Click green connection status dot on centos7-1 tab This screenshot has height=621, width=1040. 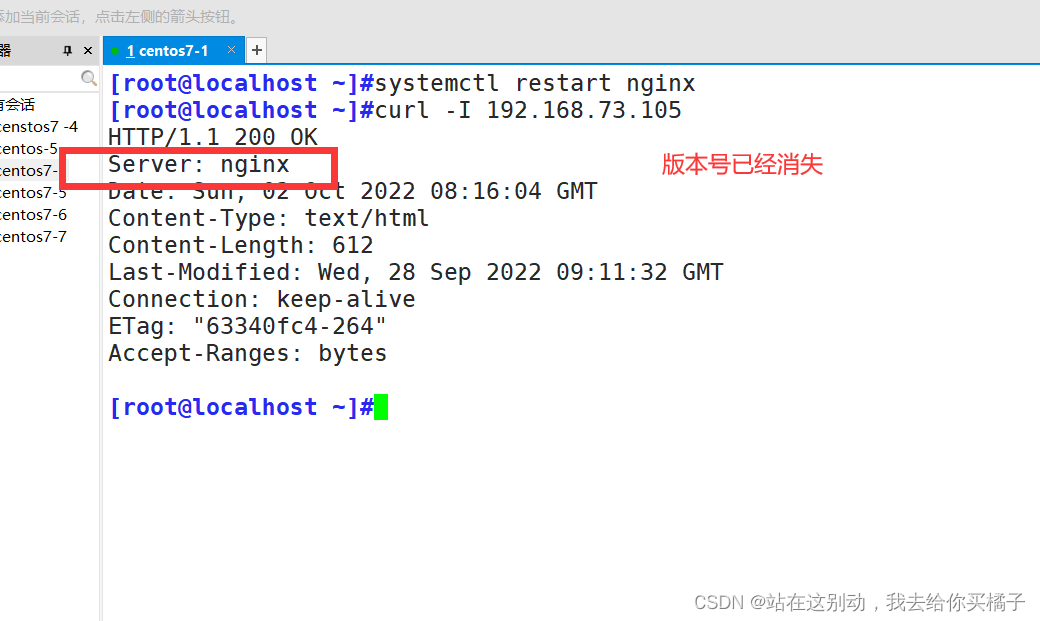[x=116, y=50]
